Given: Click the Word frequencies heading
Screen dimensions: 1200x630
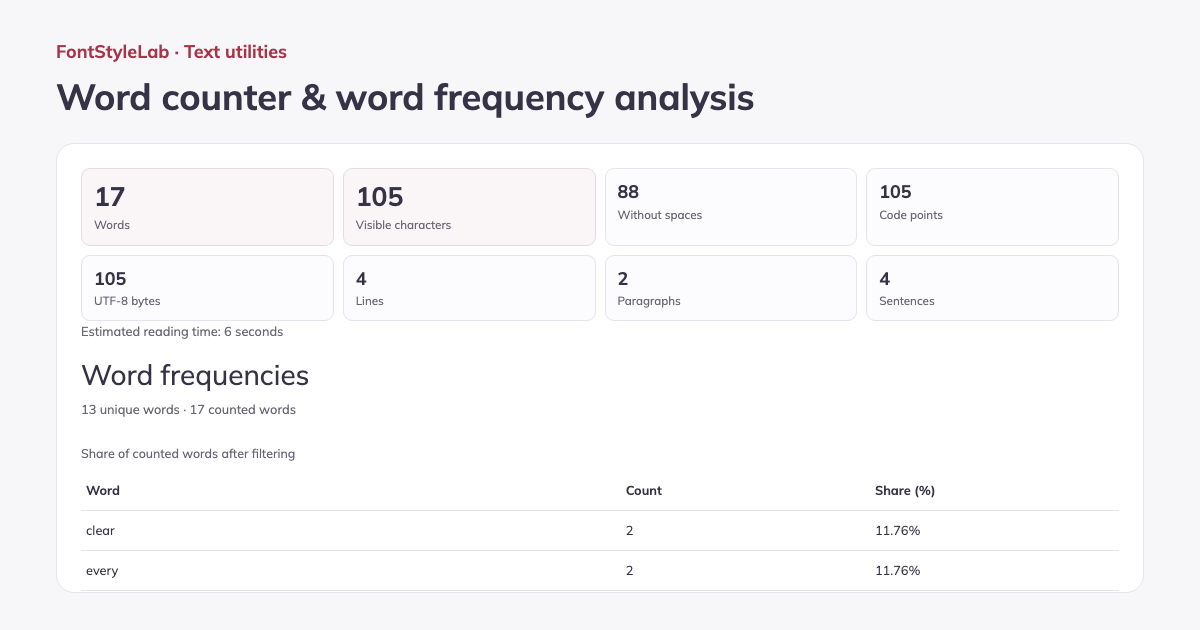Looking at the screenshot, I should 195,375.
